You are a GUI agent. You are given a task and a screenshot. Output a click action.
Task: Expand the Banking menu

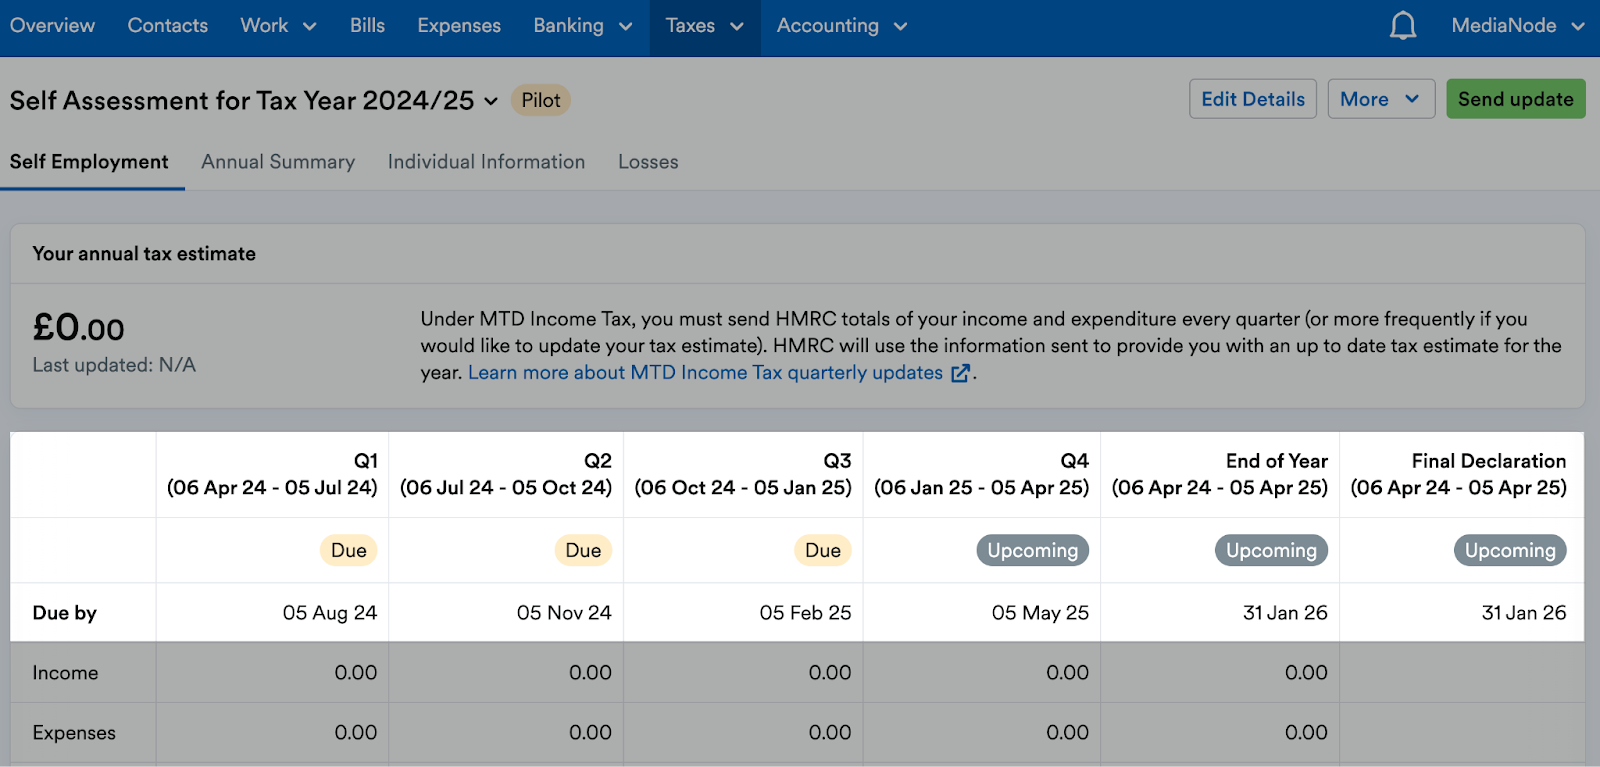pyautogui.click(x=582, y=26)
